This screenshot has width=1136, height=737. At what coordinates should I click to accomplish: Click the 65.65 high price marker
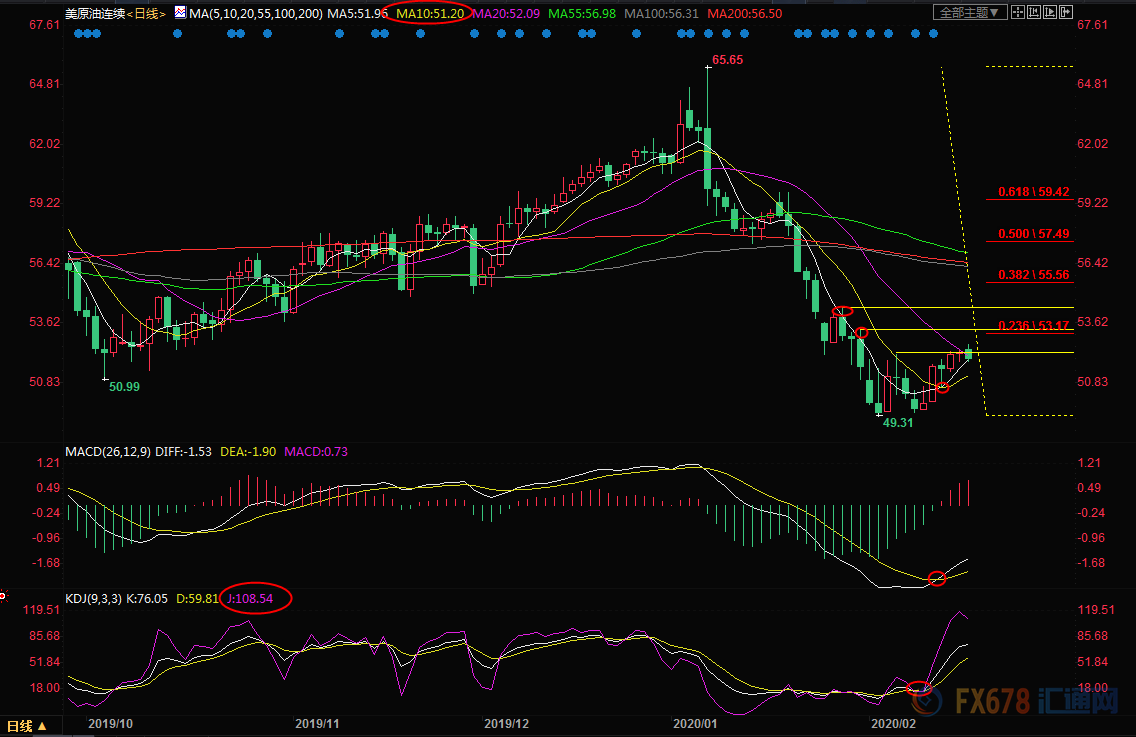tap(727, 60)
